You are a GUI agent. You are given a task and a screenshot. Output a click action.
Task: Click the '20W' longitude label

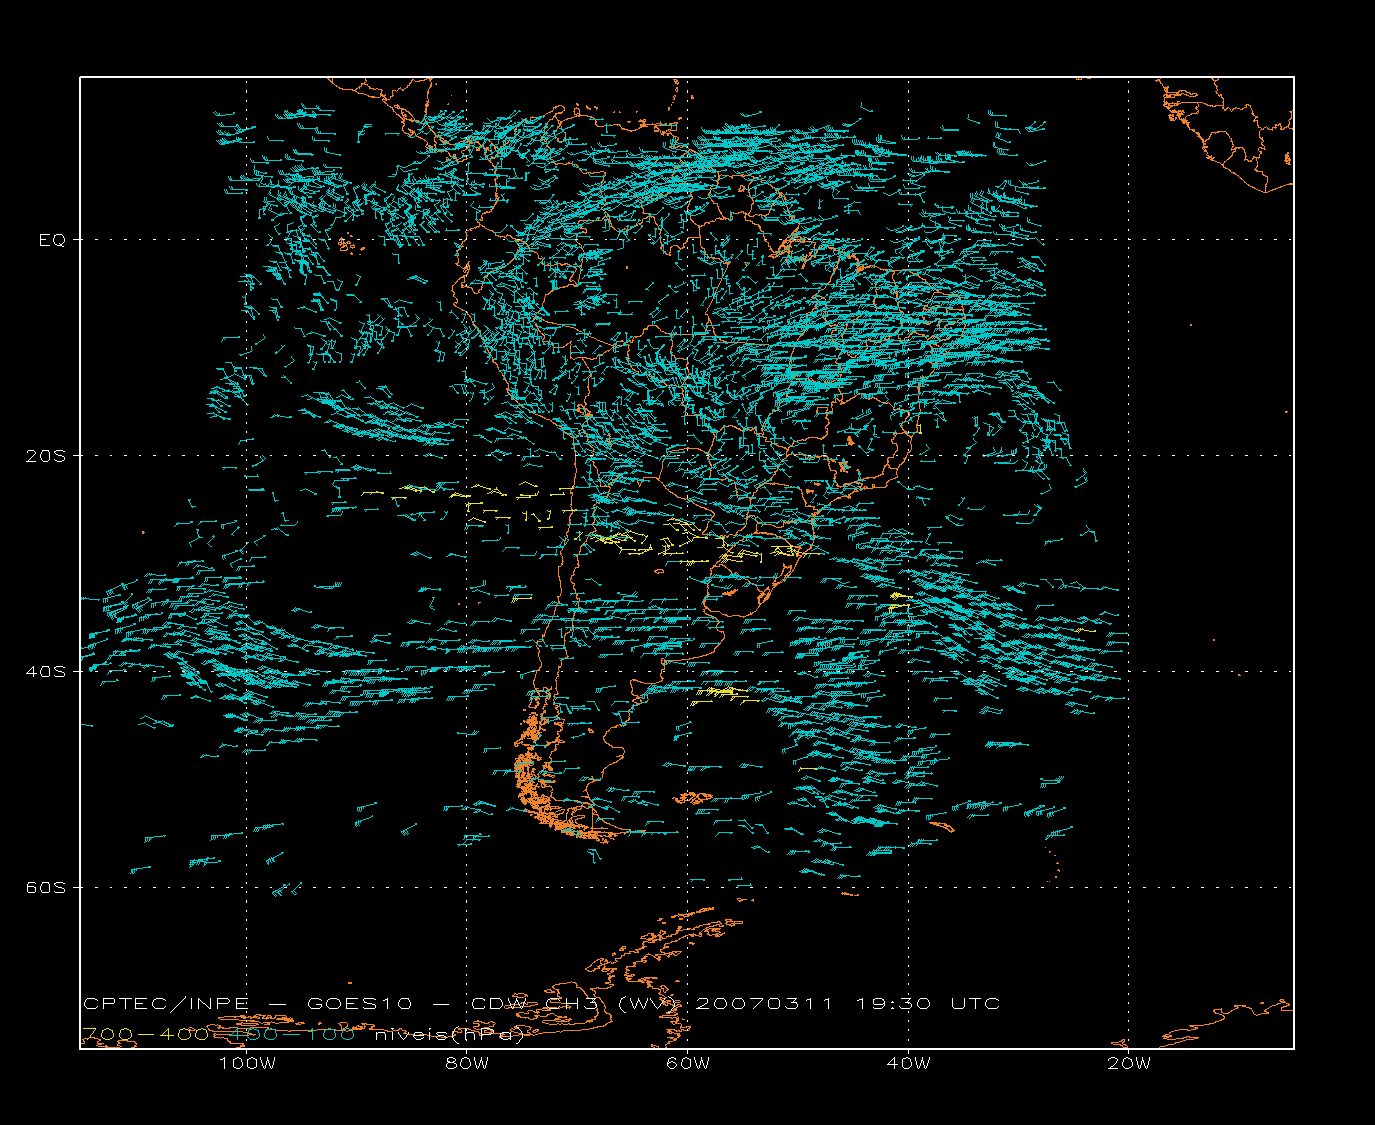tap(1129, 1063)
